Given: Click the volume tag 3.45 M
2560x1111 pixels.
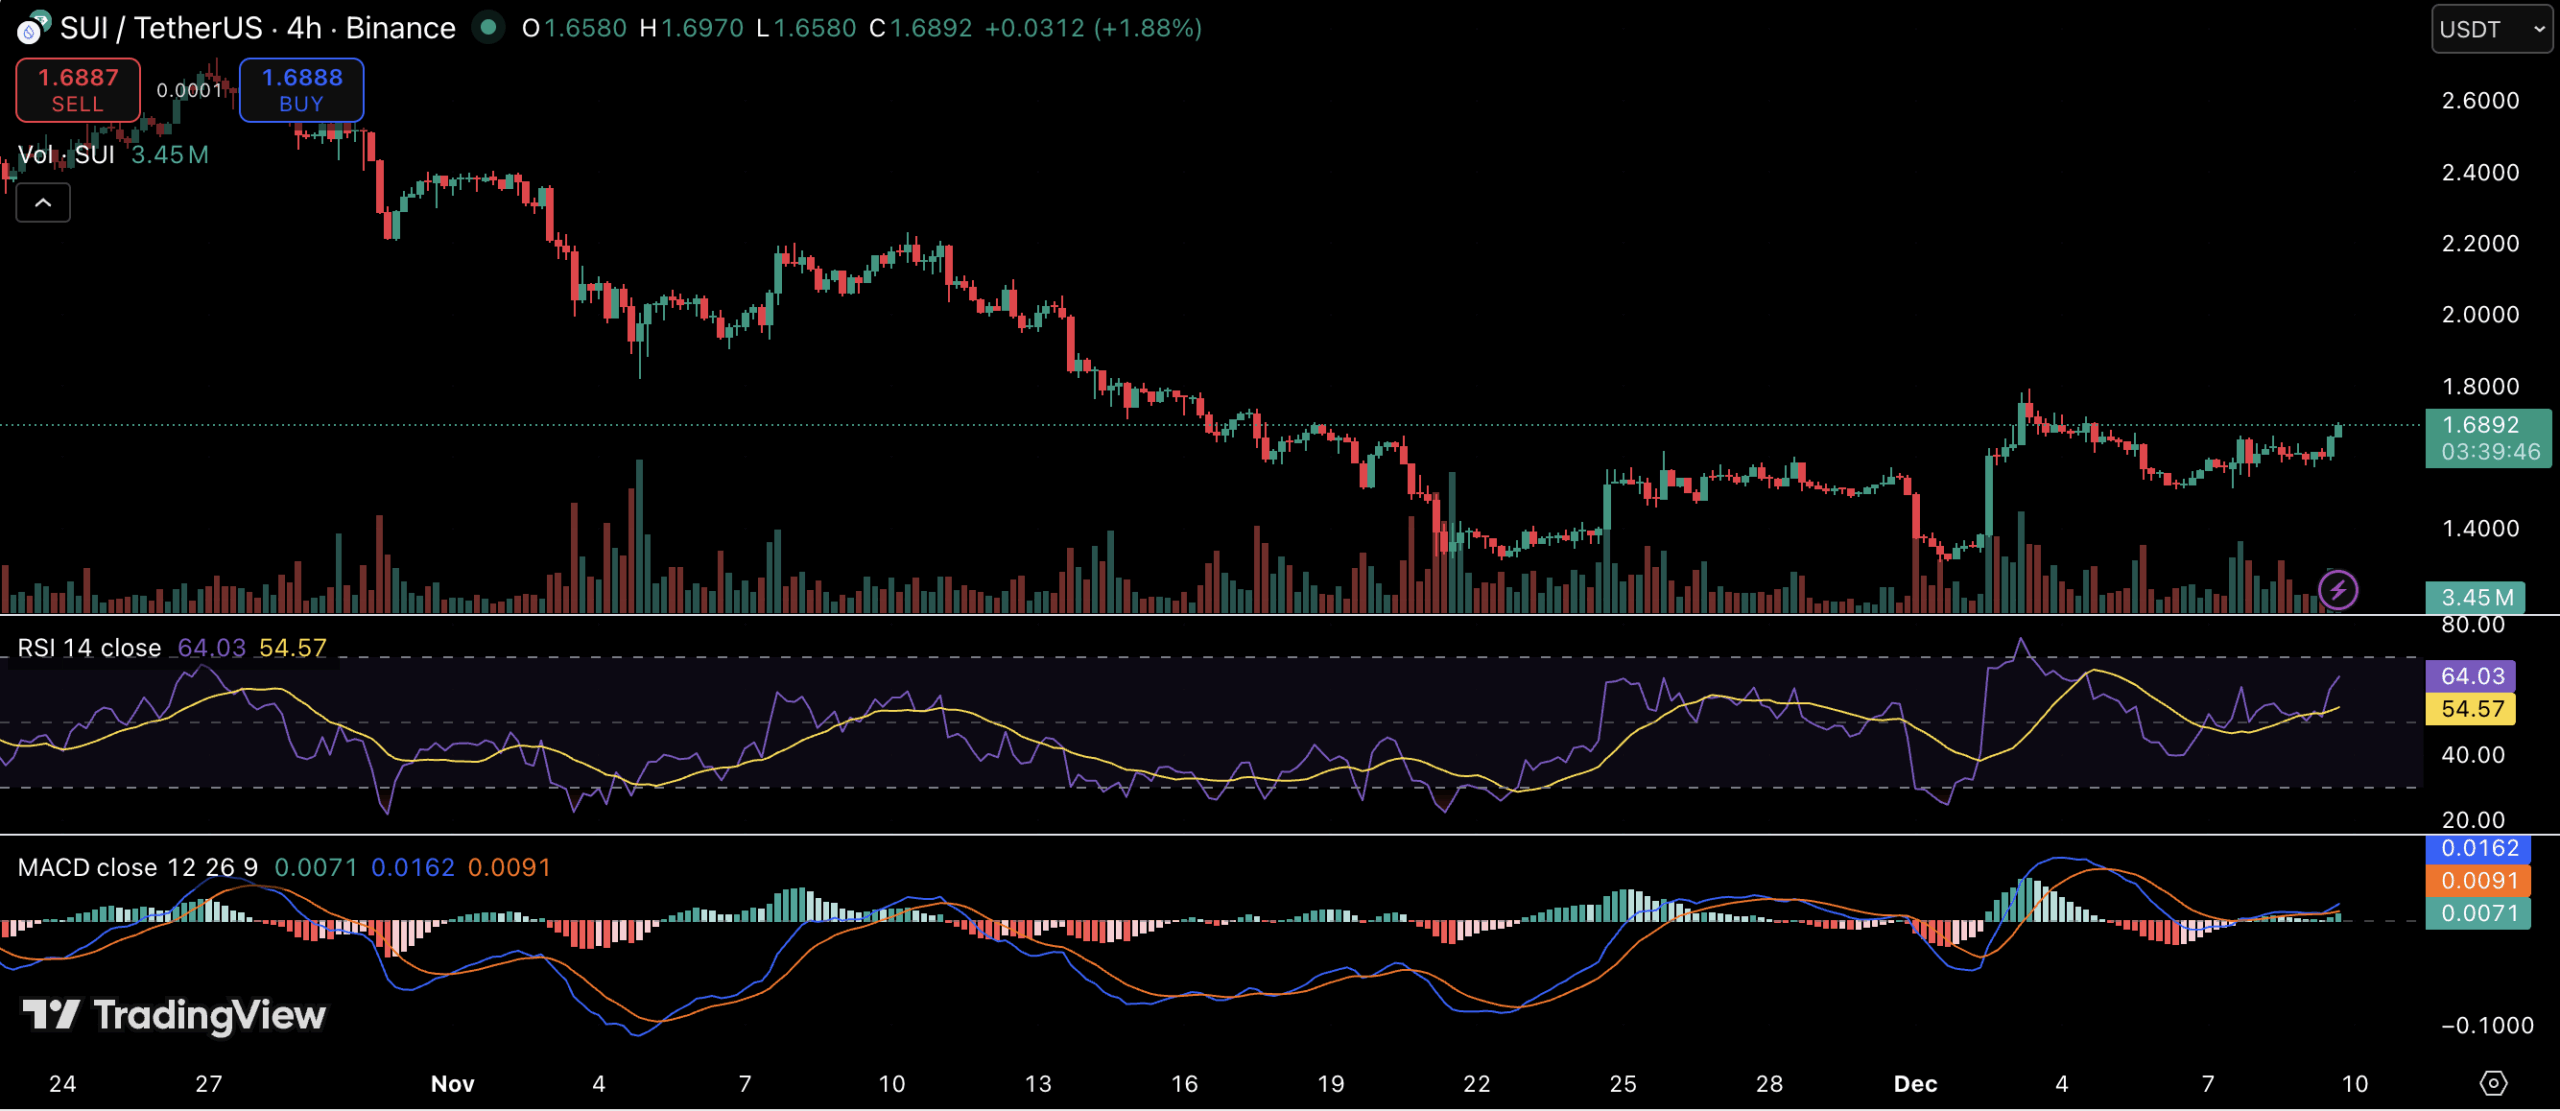Looking at the screenshot, I should coord(2475,598).
